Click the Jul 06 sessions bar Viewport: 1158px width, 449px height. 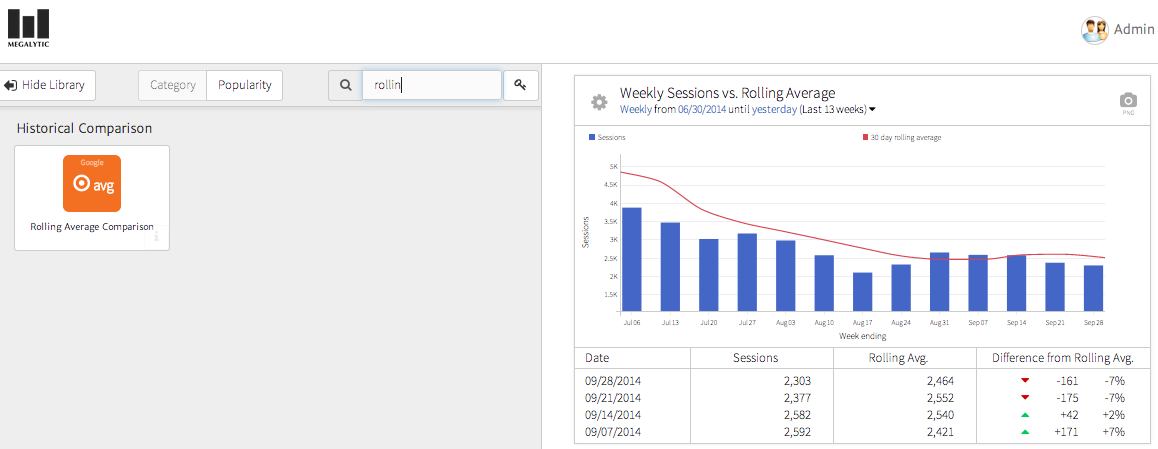click(632, 259)
